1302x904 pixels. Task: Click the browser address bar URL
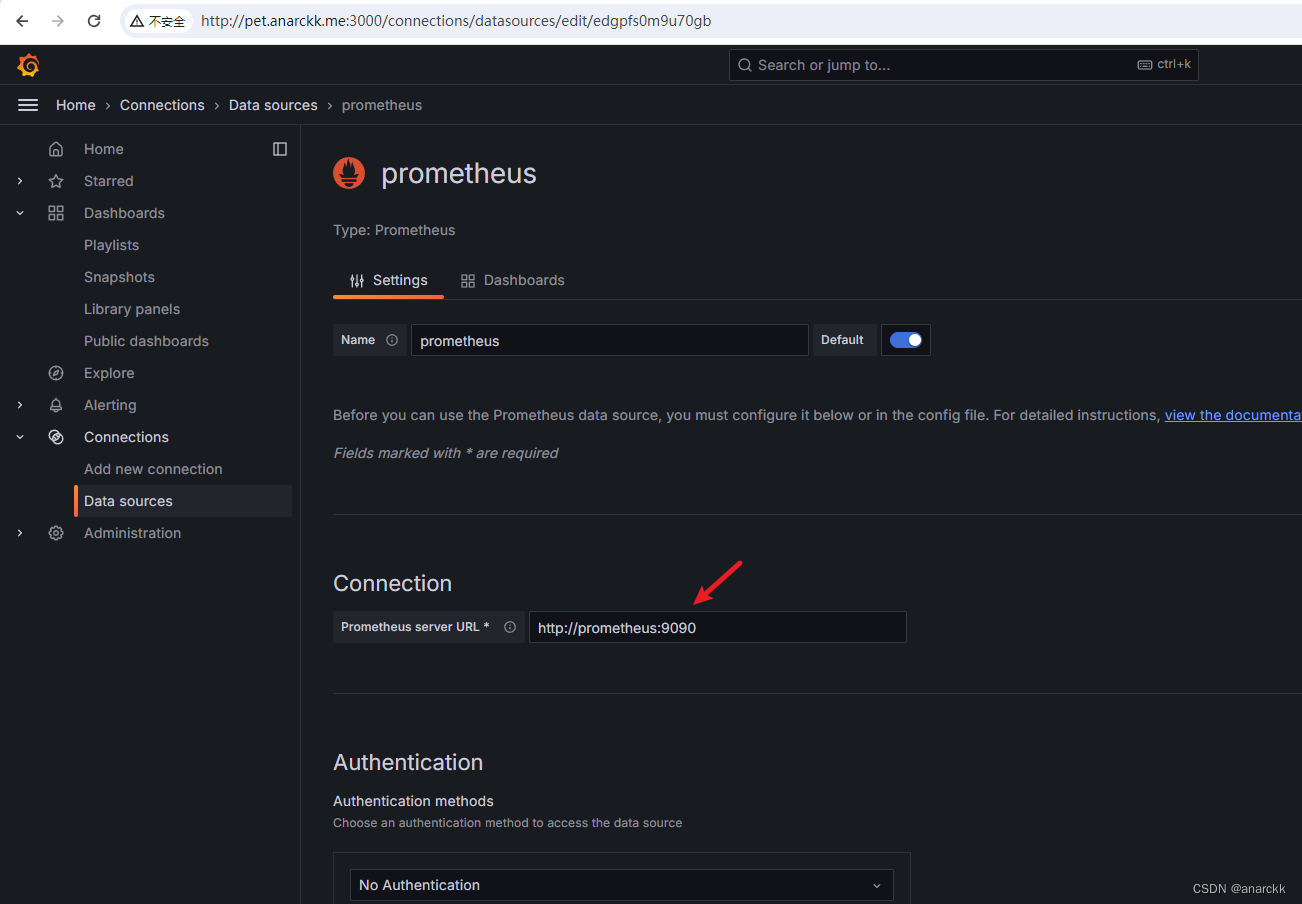coord(456,21)
